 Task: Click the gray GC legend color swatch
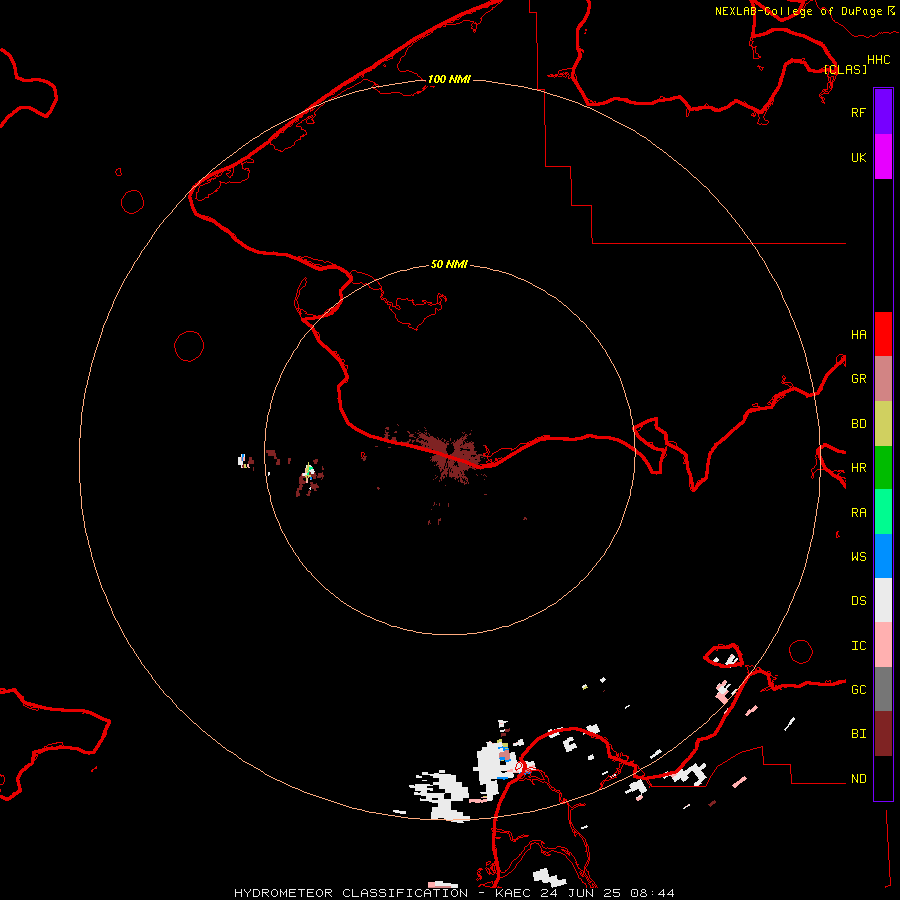(883, 689)
